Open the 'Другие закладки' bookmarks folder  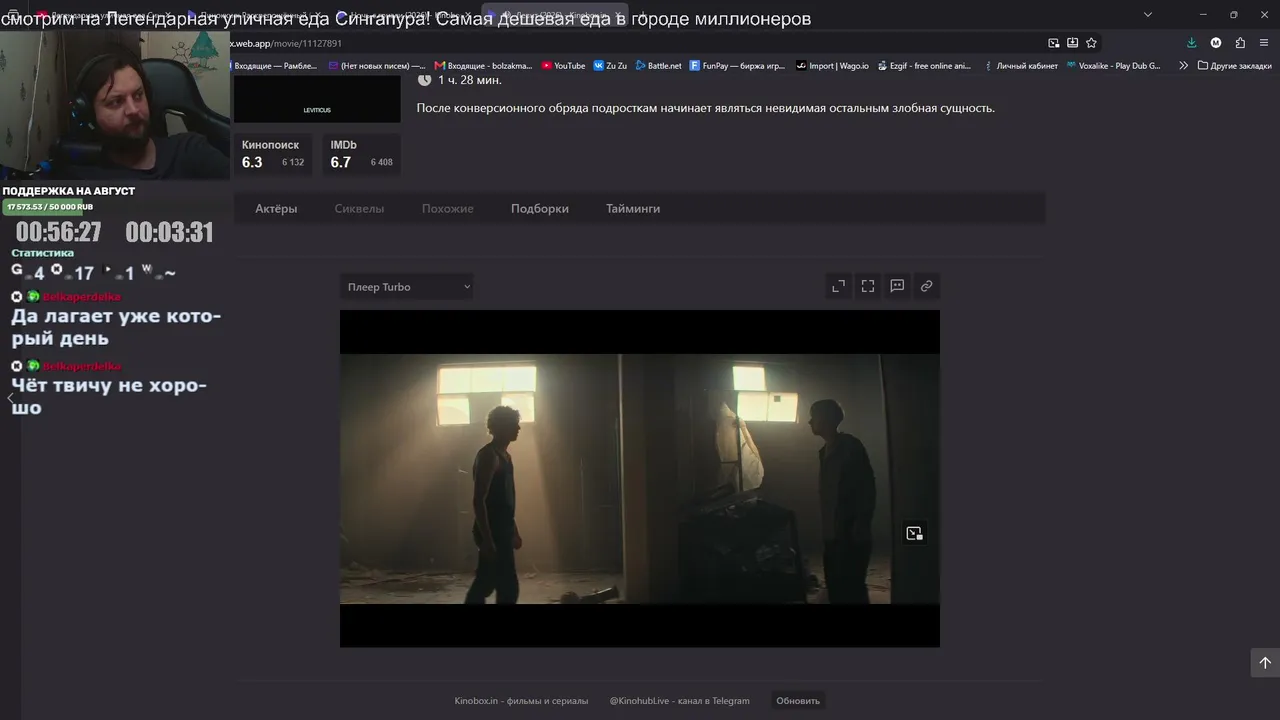(1234, 66)
